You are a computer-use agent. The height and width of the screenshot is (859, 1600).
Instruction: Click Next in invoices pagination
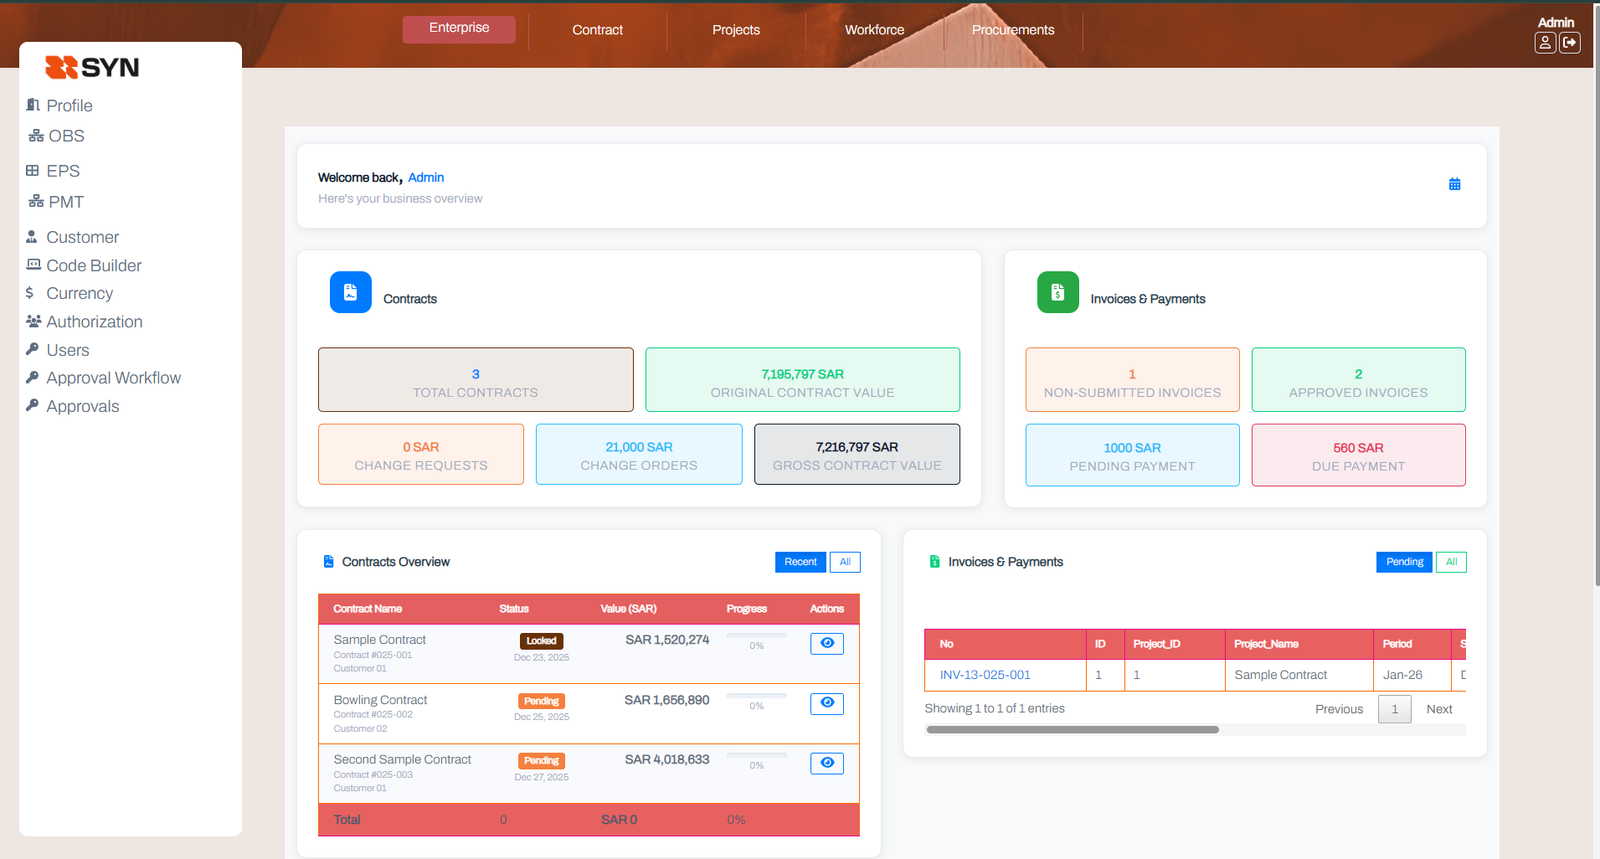click(x=1439, y=709)
